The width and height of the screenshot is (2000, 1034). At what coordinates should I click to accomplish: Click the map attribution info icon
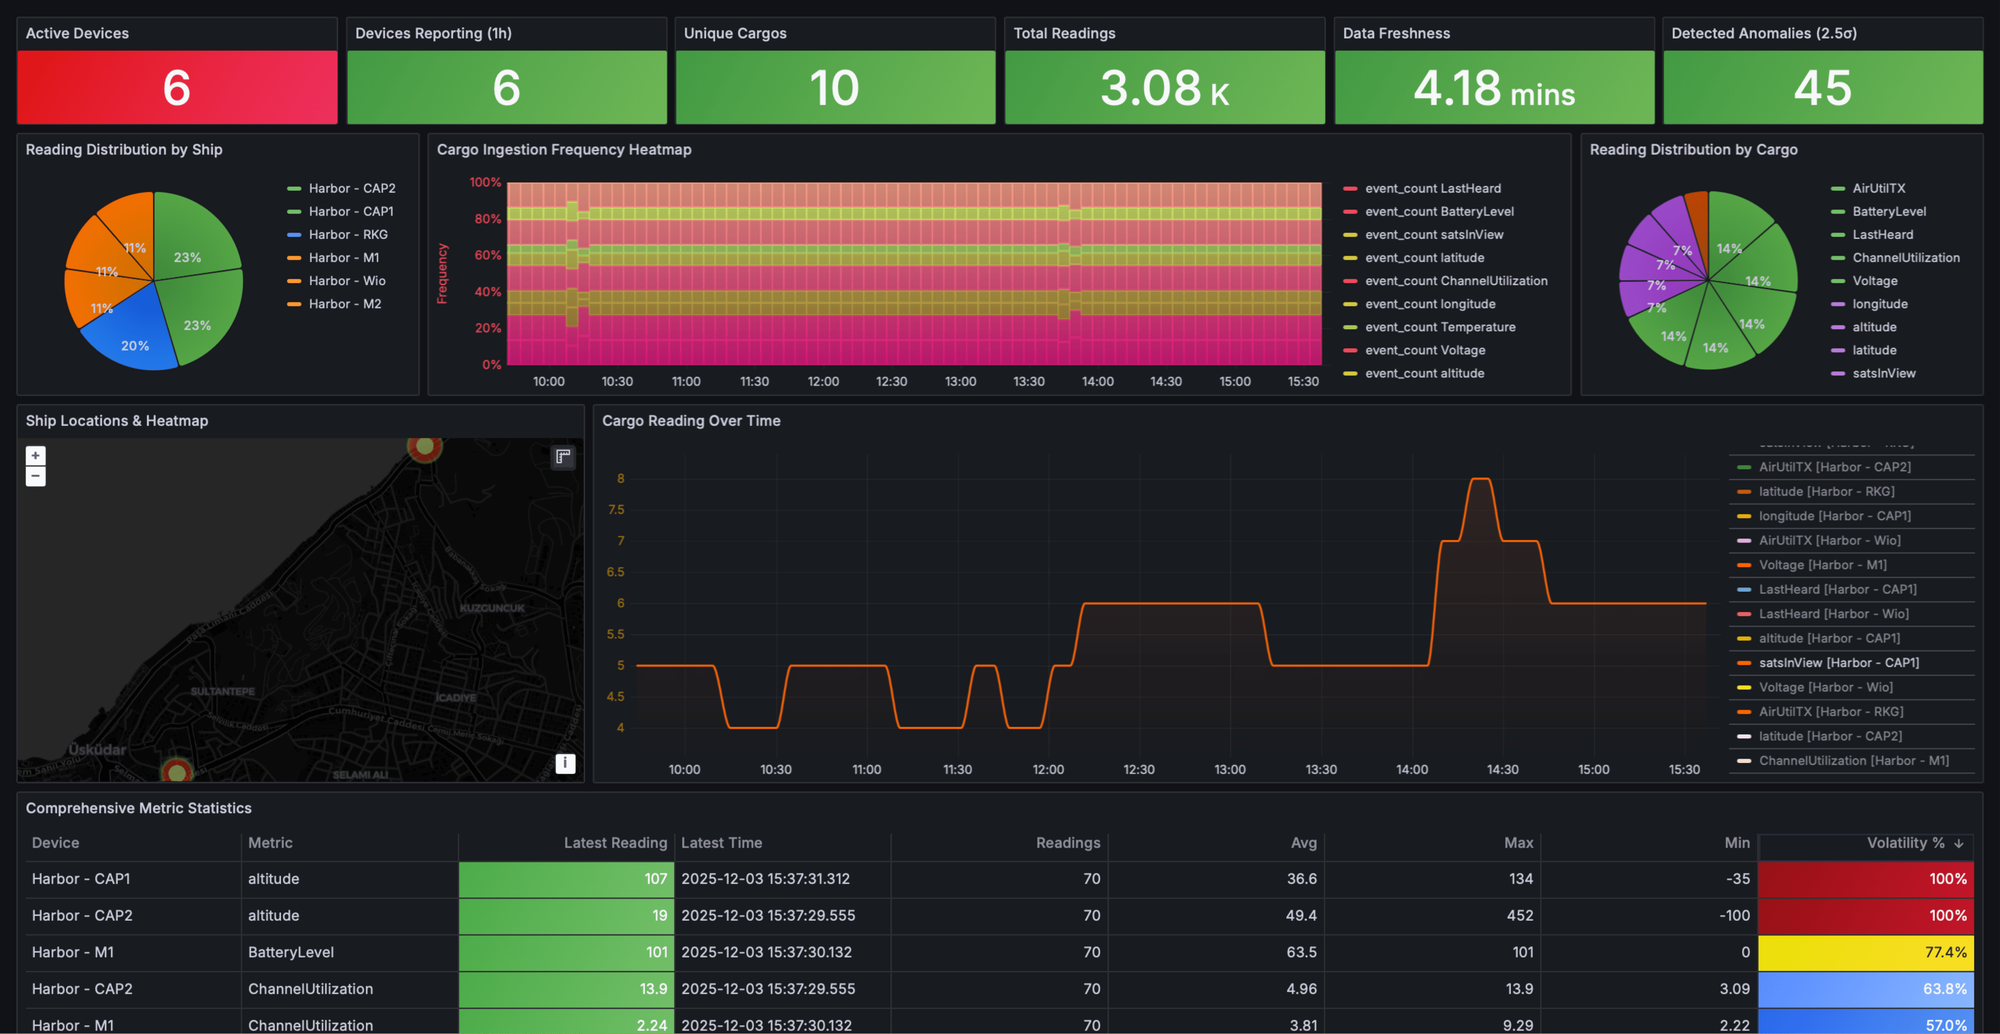[565, 763]
